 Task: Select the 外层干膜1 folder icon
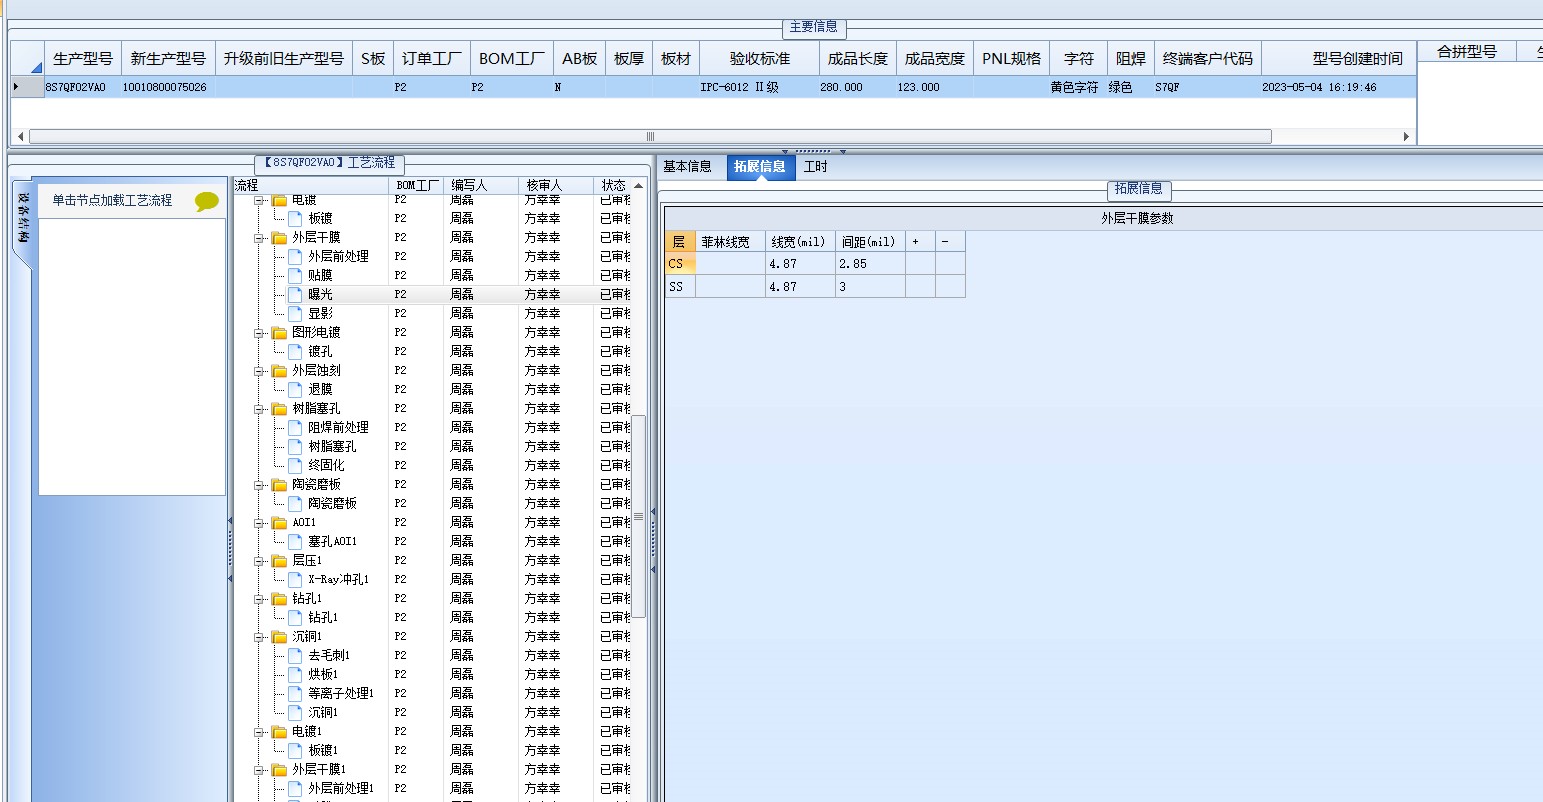coord(279,770)
